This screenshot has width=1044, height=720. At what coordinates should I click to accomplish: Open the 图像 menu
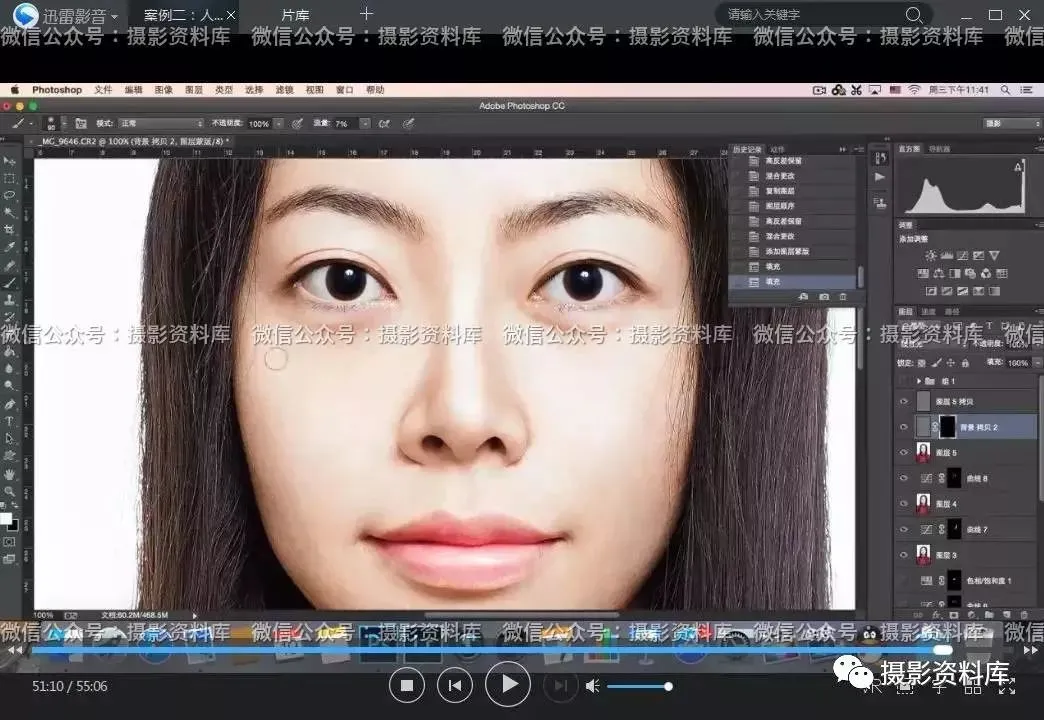coord(164,90)
